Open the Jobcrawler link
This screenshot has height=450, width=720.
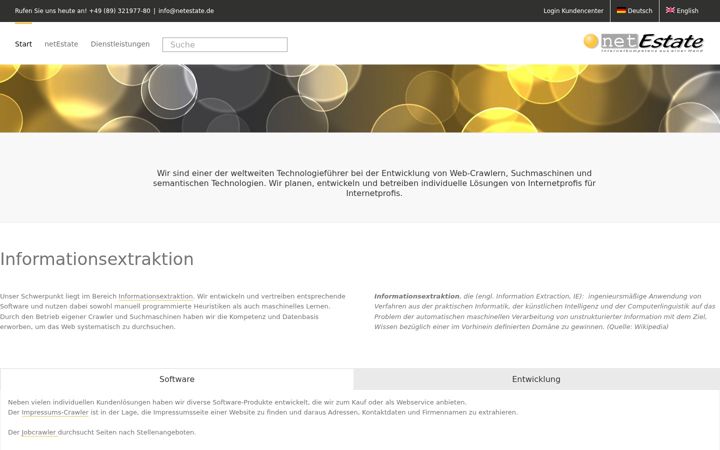tap(39, 432)
